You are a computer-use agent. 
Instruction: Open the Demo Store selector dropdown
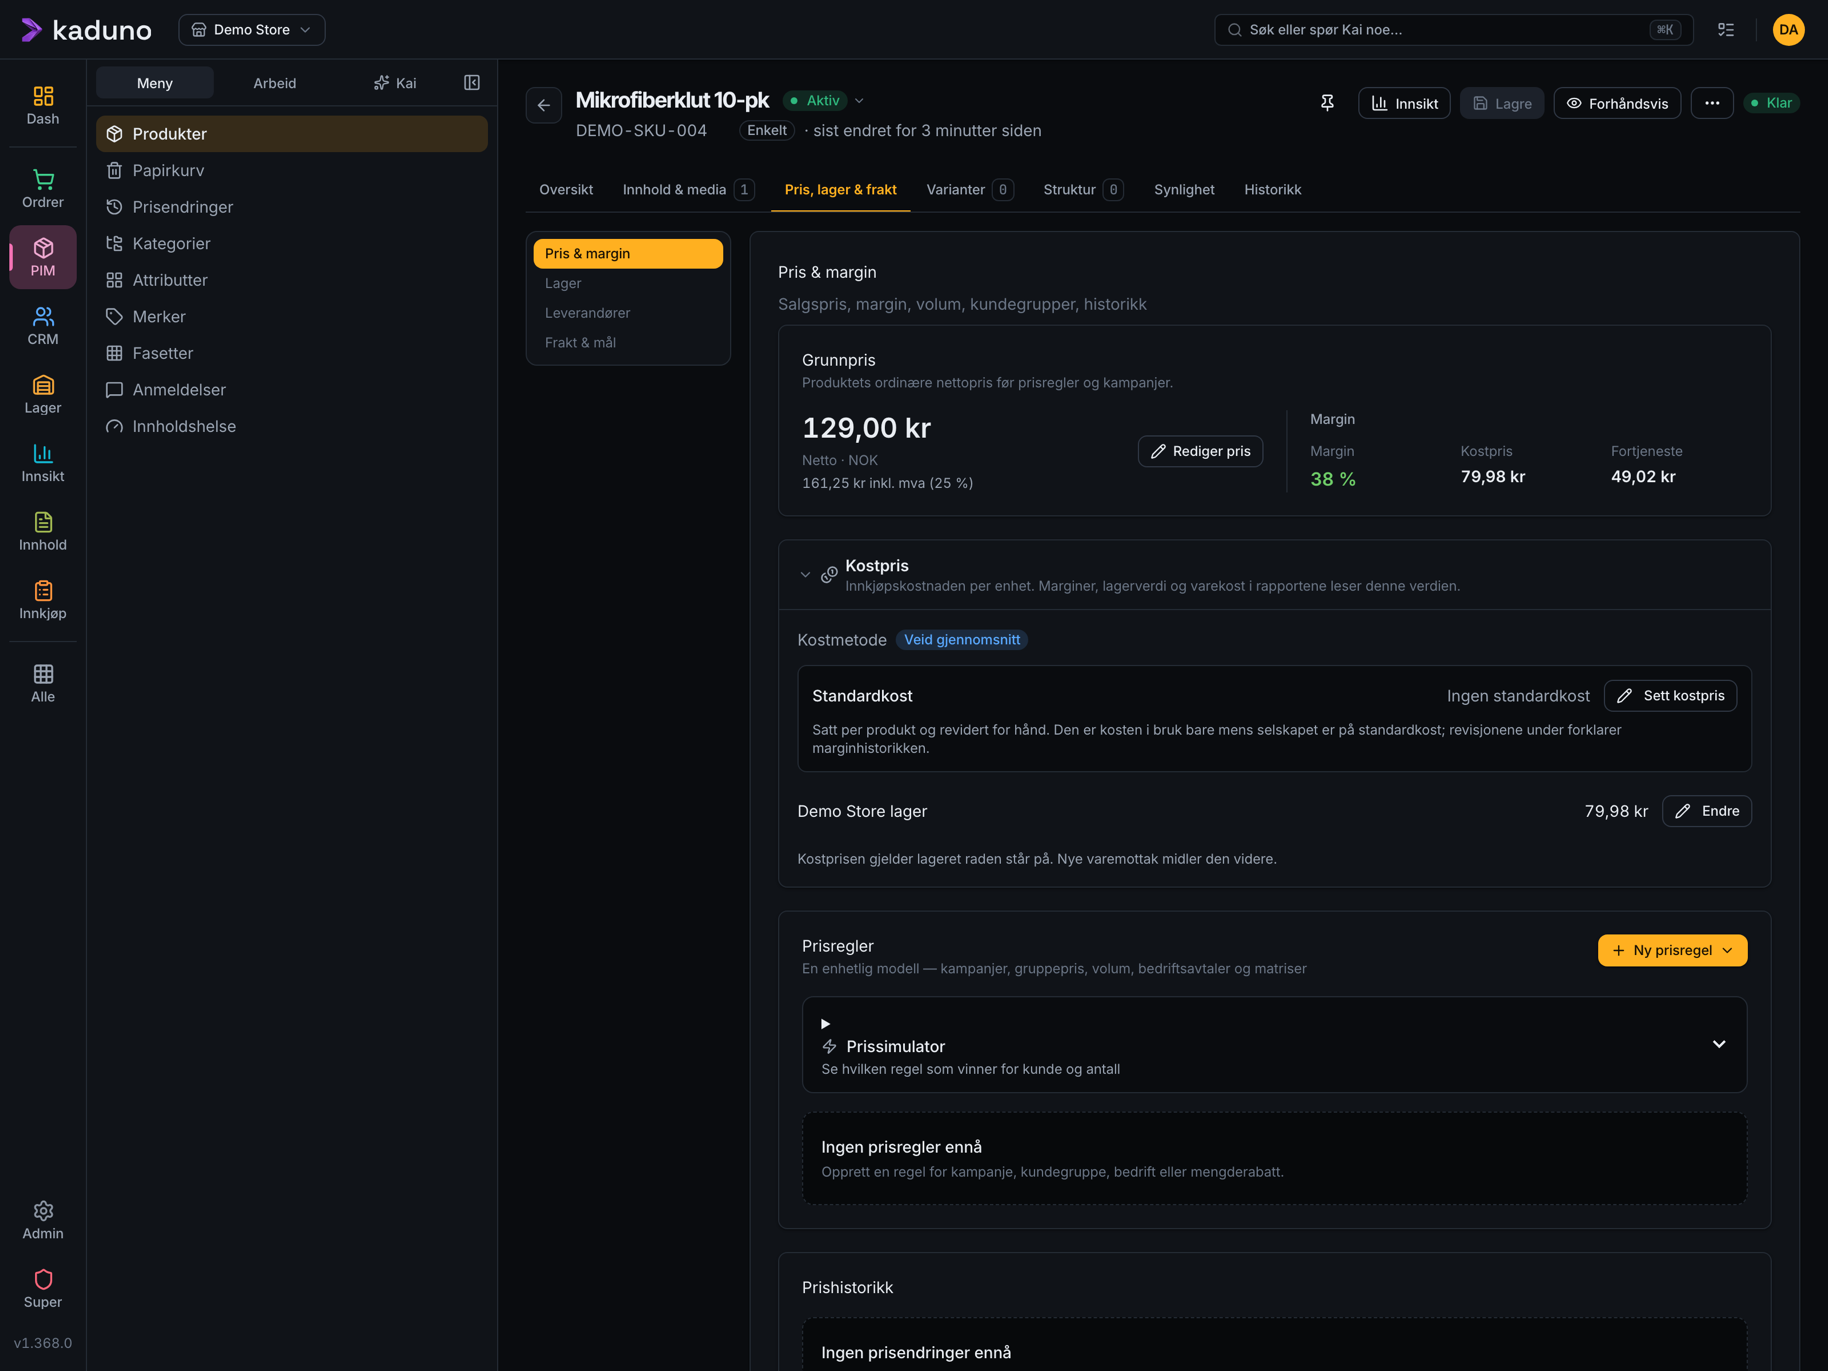252,30
